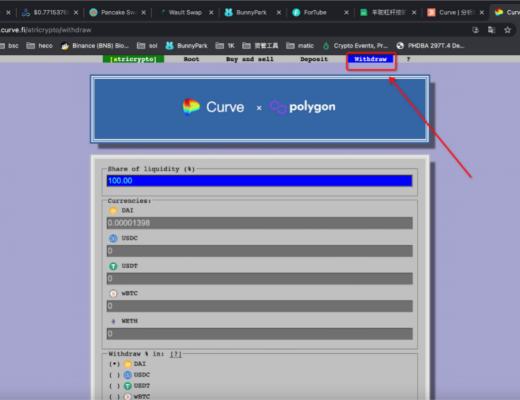Select USDT radio under Withdraw % in
This screenshot has height=400, width=520.
point(114,386)
